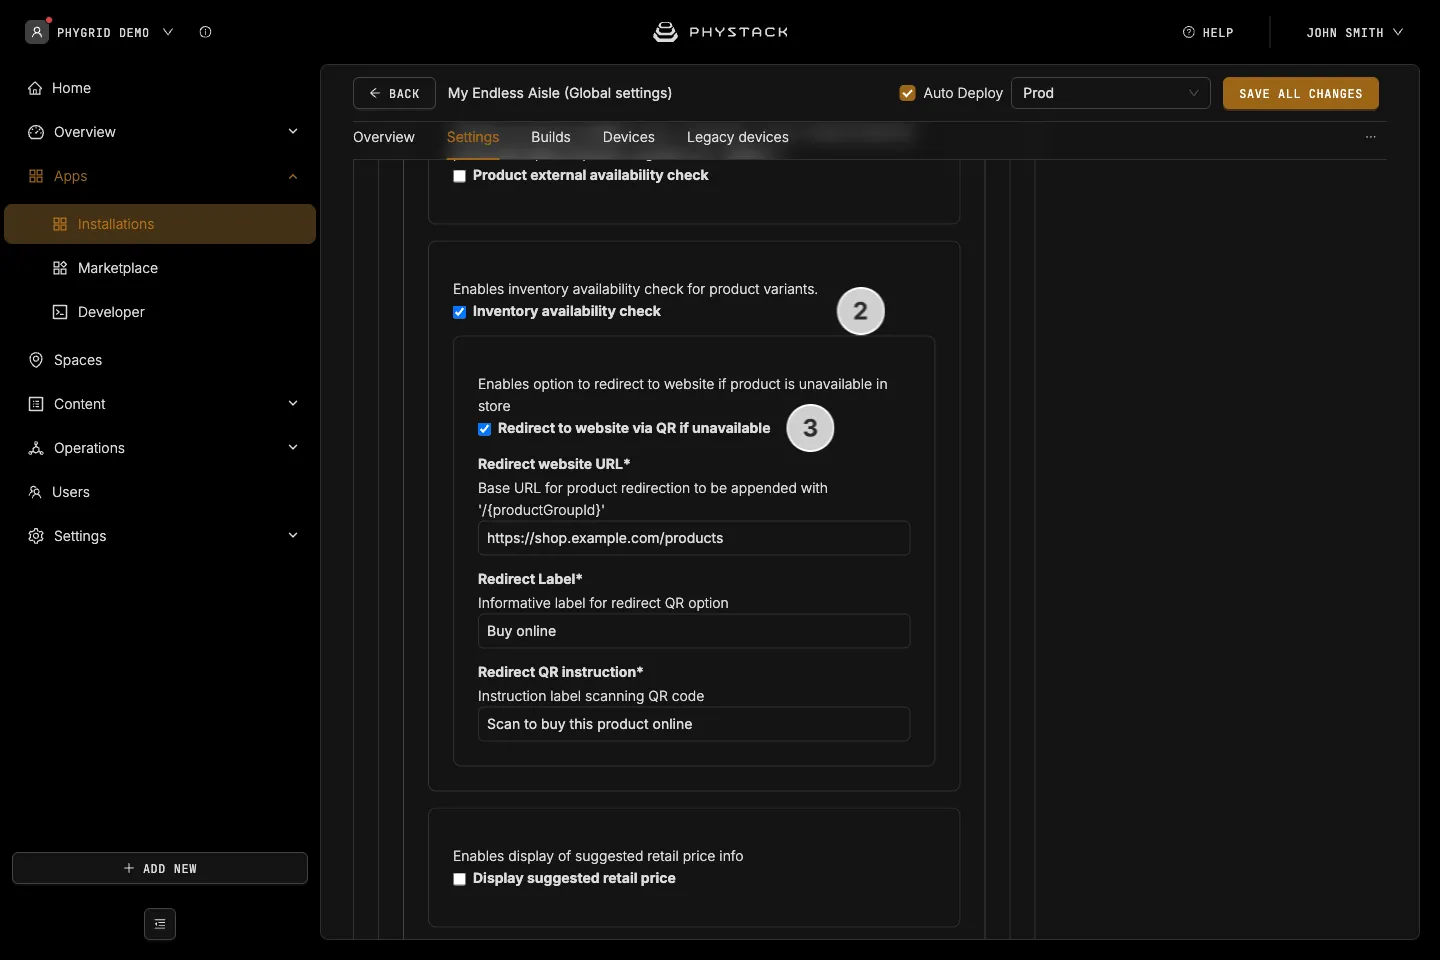Expand the Content sidebar section chevron
Image resolution: width=1440 pixels, height=960 pixels.
click(293, 404)
